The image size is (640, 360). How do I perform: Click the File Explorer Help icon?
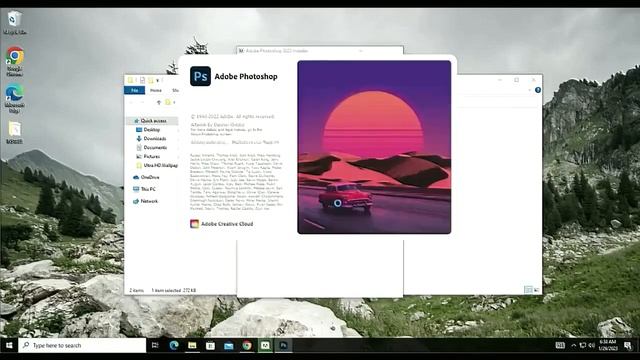tap(538, 90)
